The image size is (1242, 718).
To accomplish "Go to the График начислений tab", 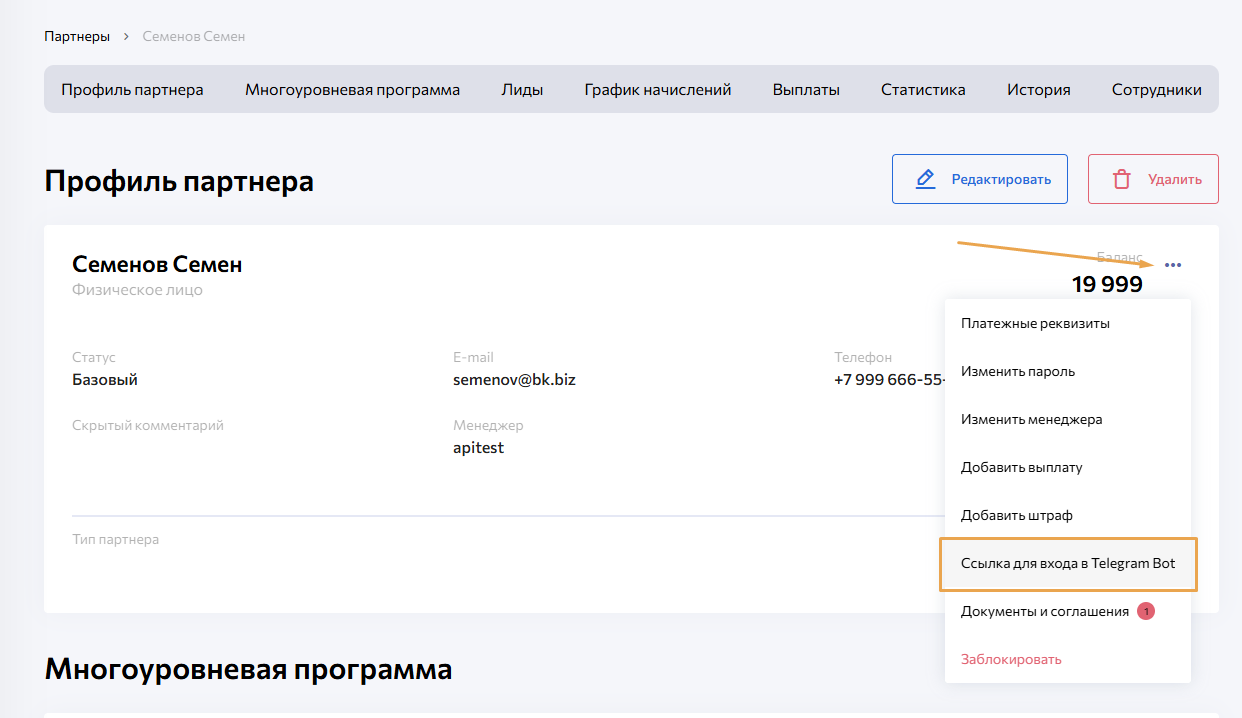I will [x=658, y=89].
